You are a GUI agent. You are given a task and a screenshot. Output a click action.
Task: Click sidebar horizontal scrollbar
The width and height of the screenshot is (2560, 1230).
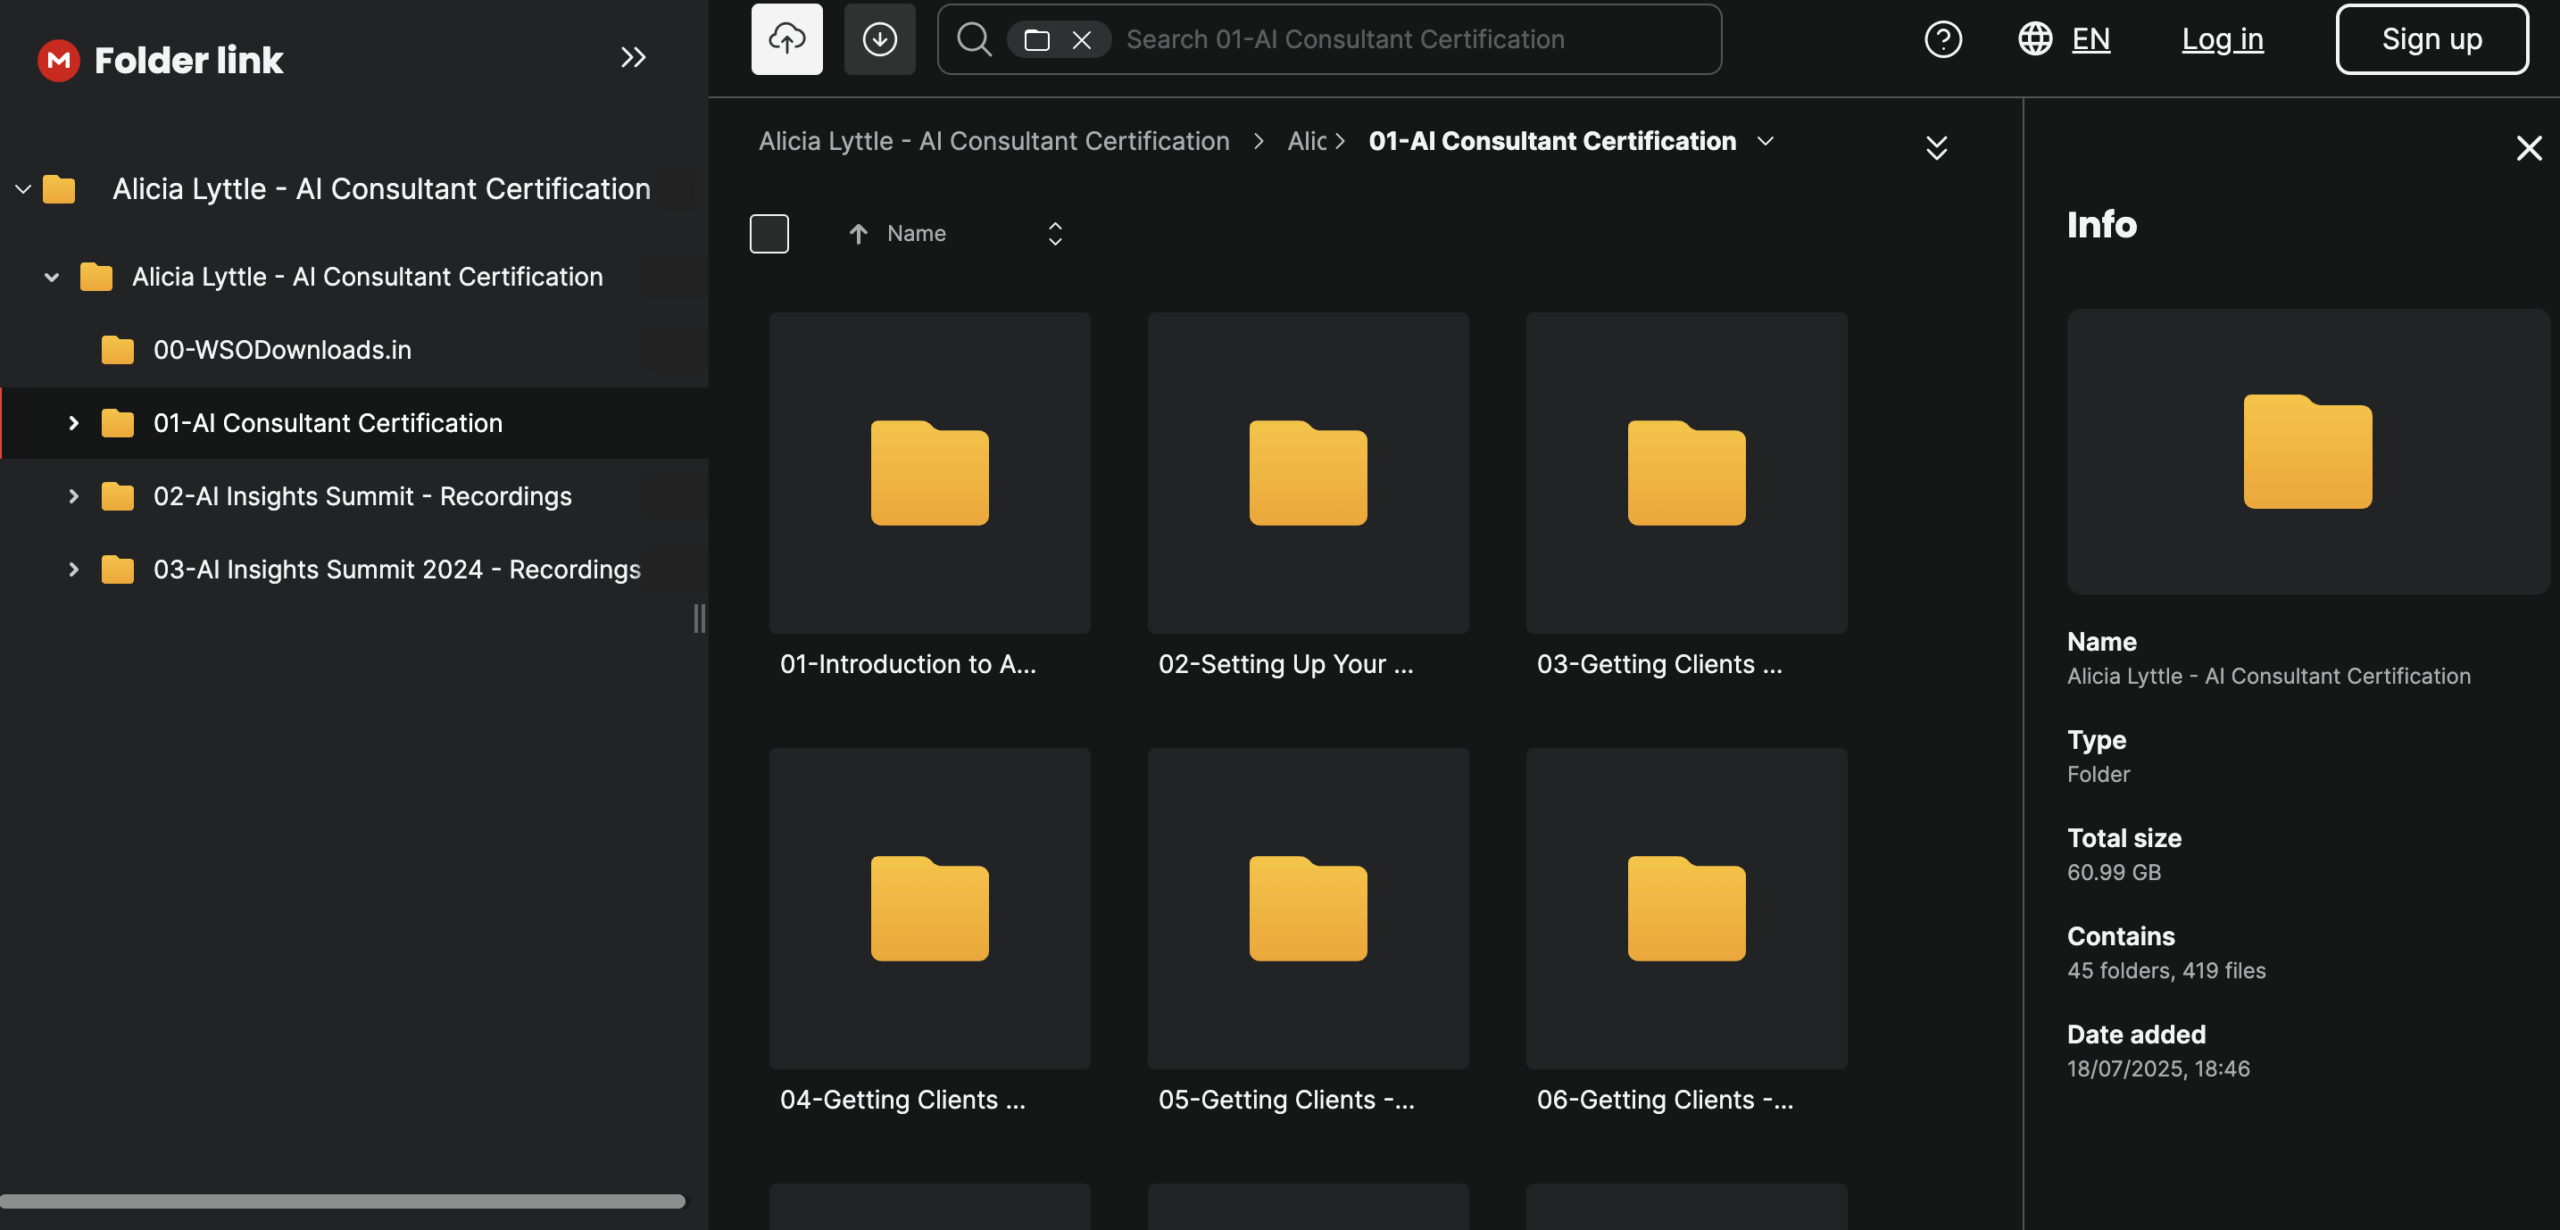(x=342, y=1201)
